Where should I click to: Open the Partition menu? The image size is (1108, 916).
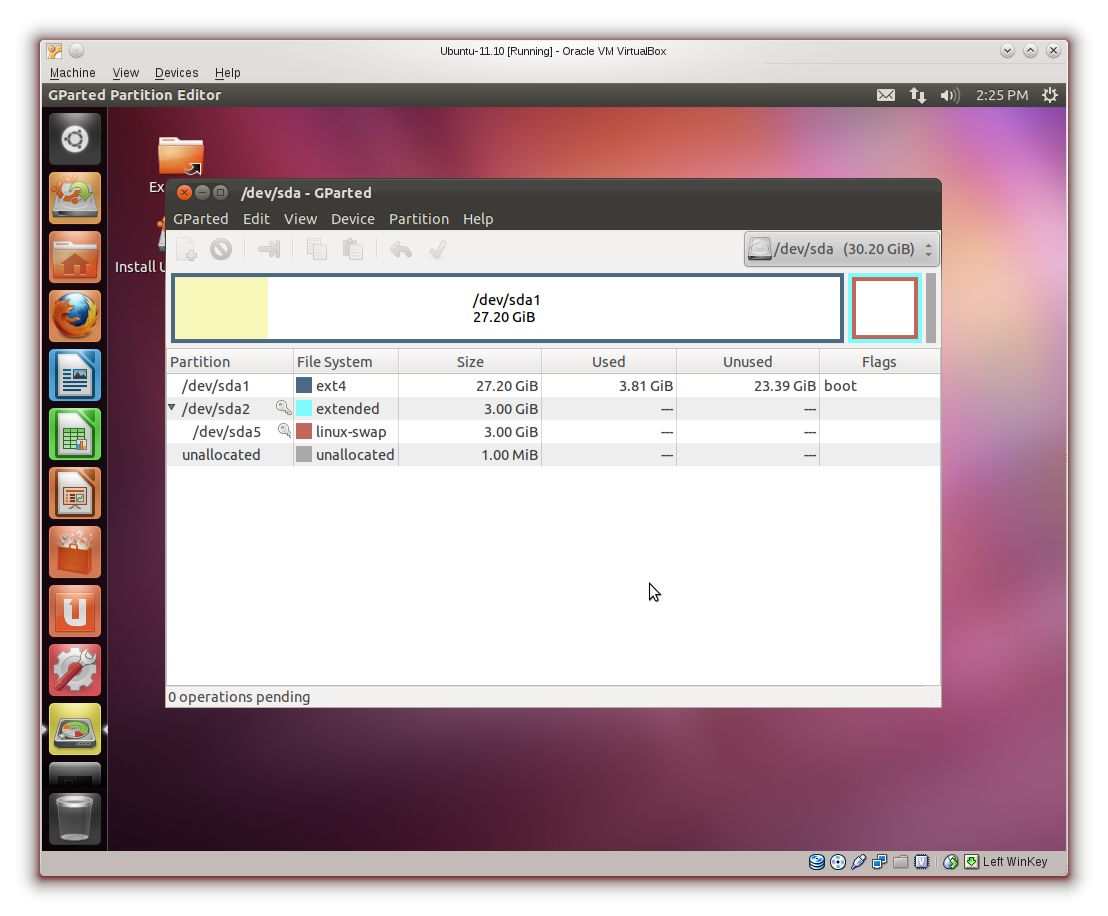[419, 219]
